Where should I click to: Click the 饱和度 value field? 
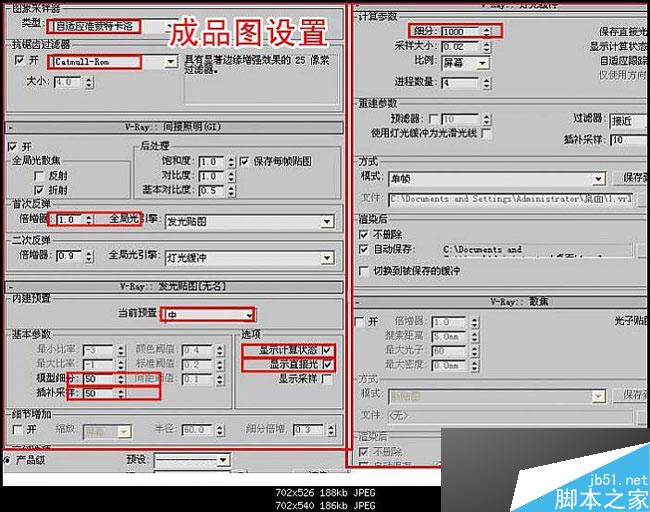[x=211, y=162]
